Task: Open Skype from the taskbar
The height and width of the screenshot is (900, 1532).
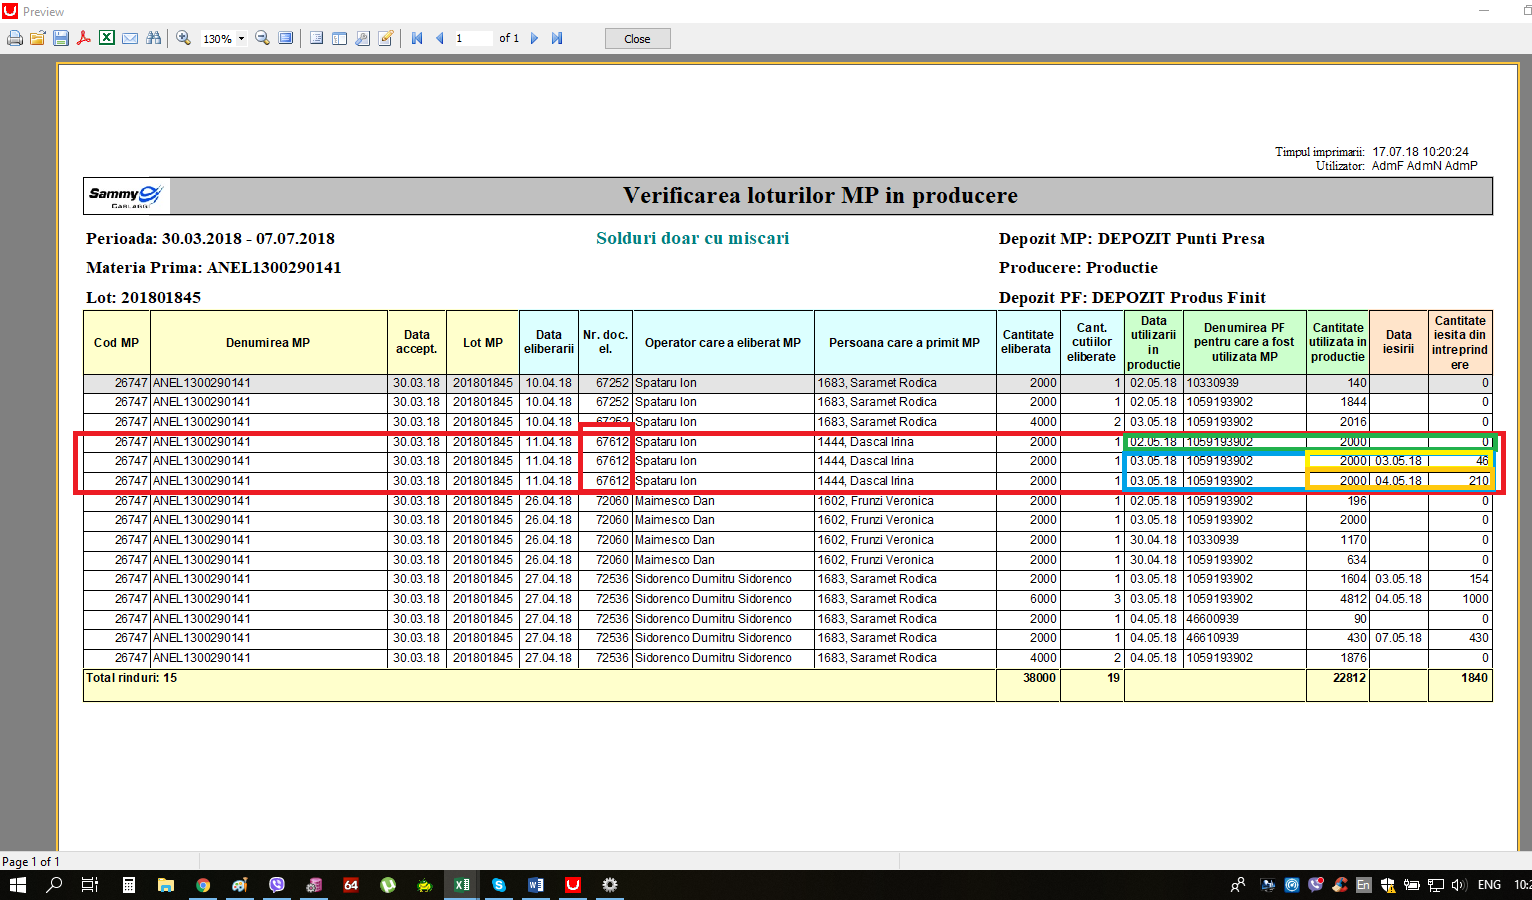Action: 499,885
